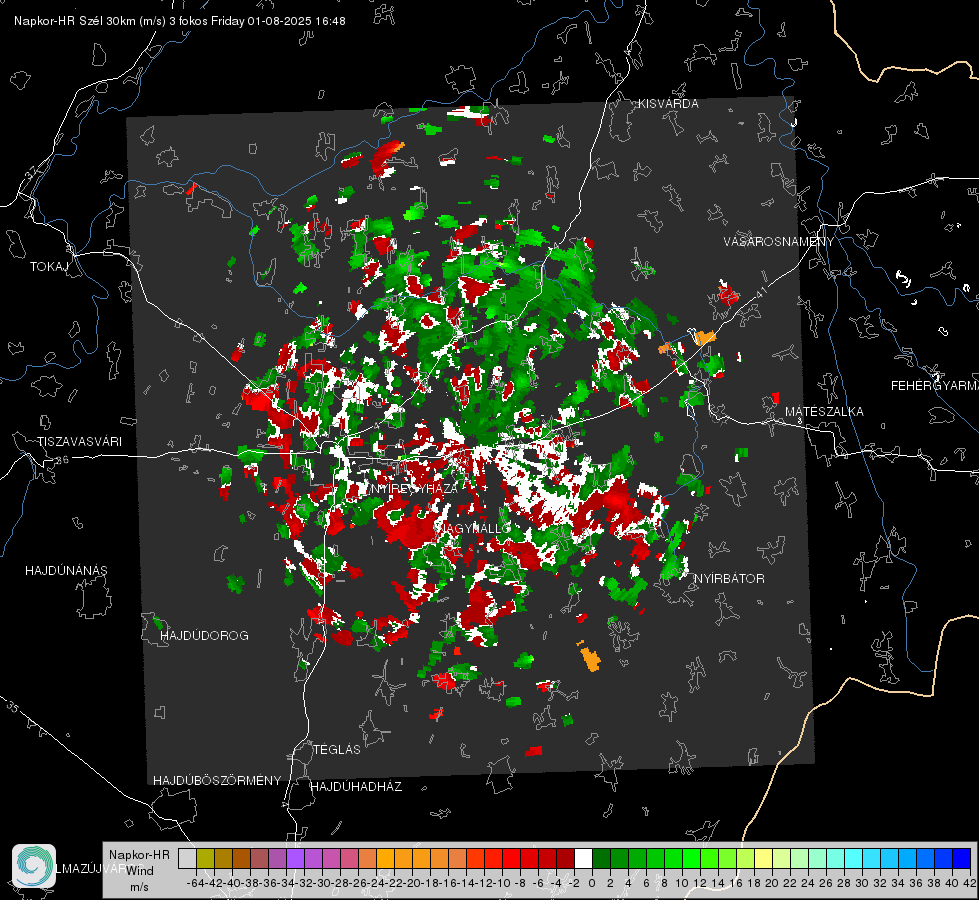Image resolution: width=979 pixels, height=900 pixels.
Task: Click the NYÍREGYHÁZA city label
Action: pyautogui.click(x=414, y=488)
